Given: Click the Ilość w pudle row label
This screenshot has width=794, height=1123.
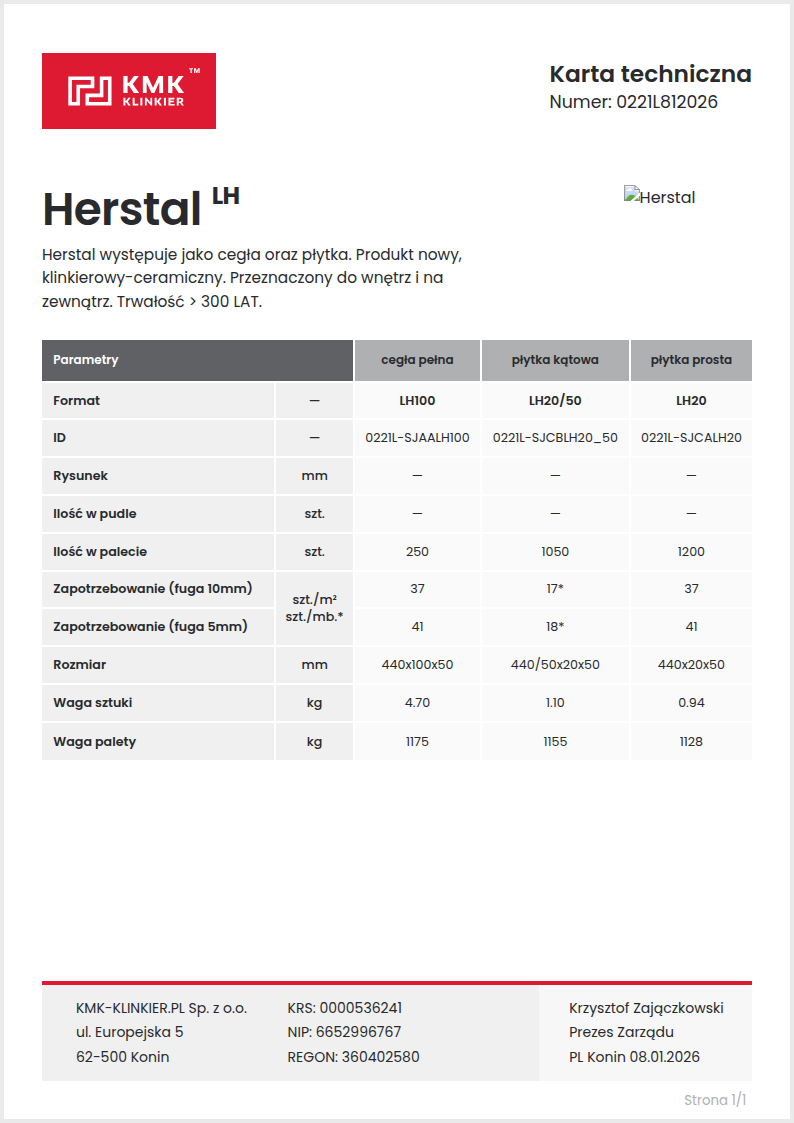Looking at the screenshot, I should coord(95,514).
